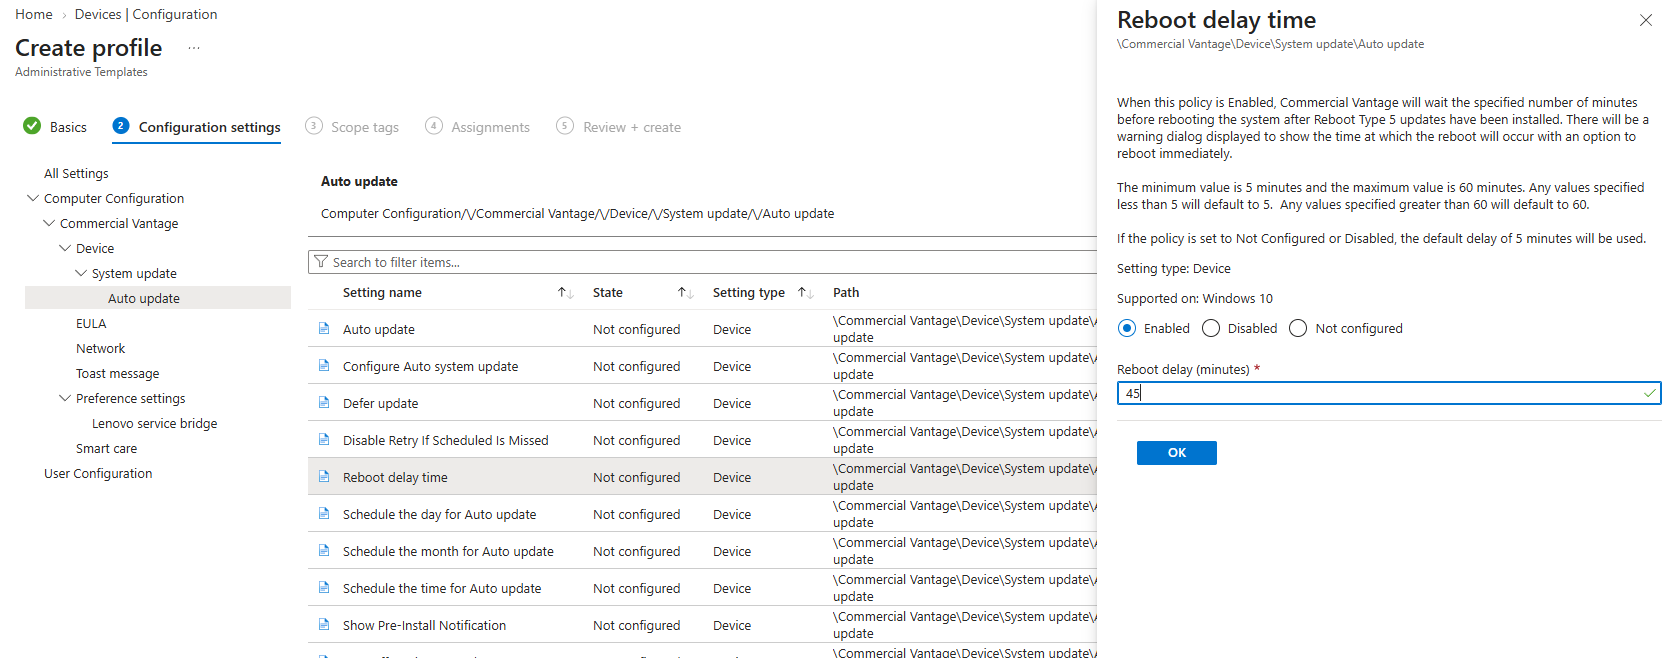Open Devices | Configuration breadcrumb link
Image resolution: width=1680 pixels, height=658 pixels.
coord(146,14)
